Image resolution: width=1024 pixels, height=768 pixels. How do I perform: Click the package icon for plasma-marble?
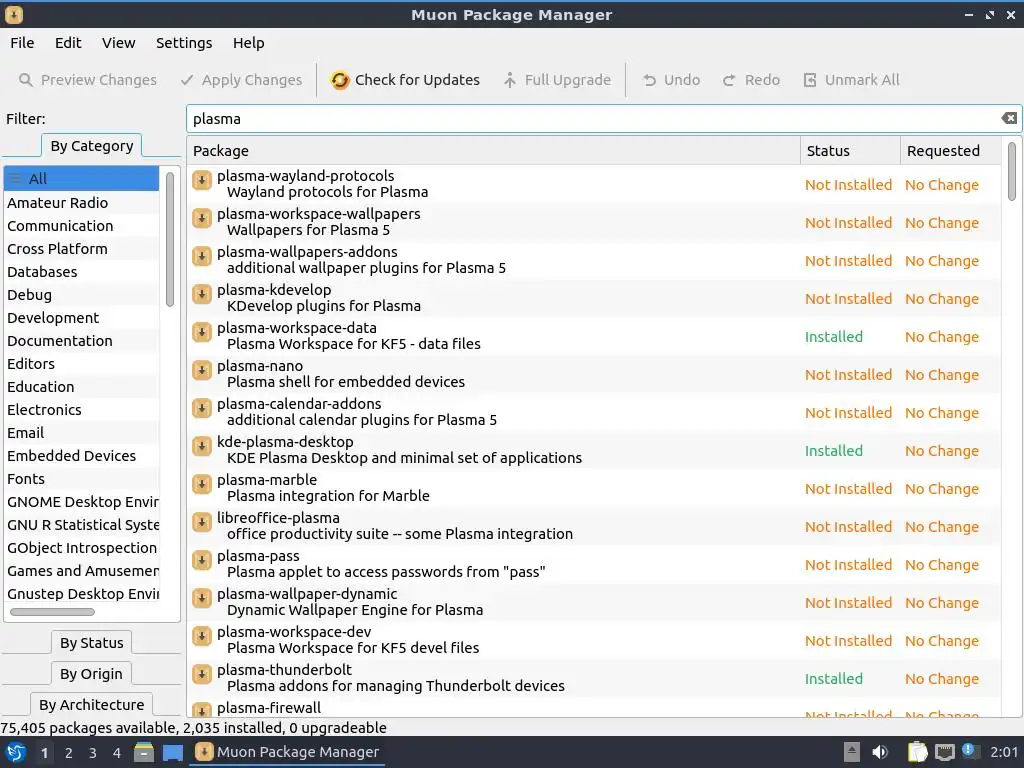coord(202,484)
